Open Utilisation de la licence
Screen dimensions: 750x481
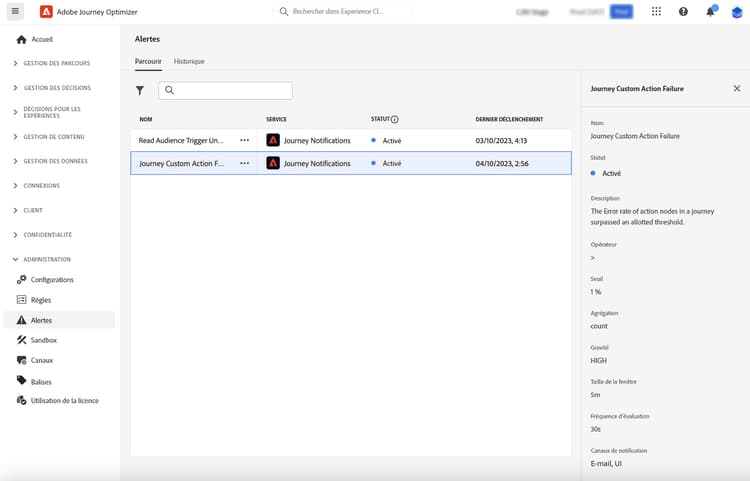coord(58,401)
